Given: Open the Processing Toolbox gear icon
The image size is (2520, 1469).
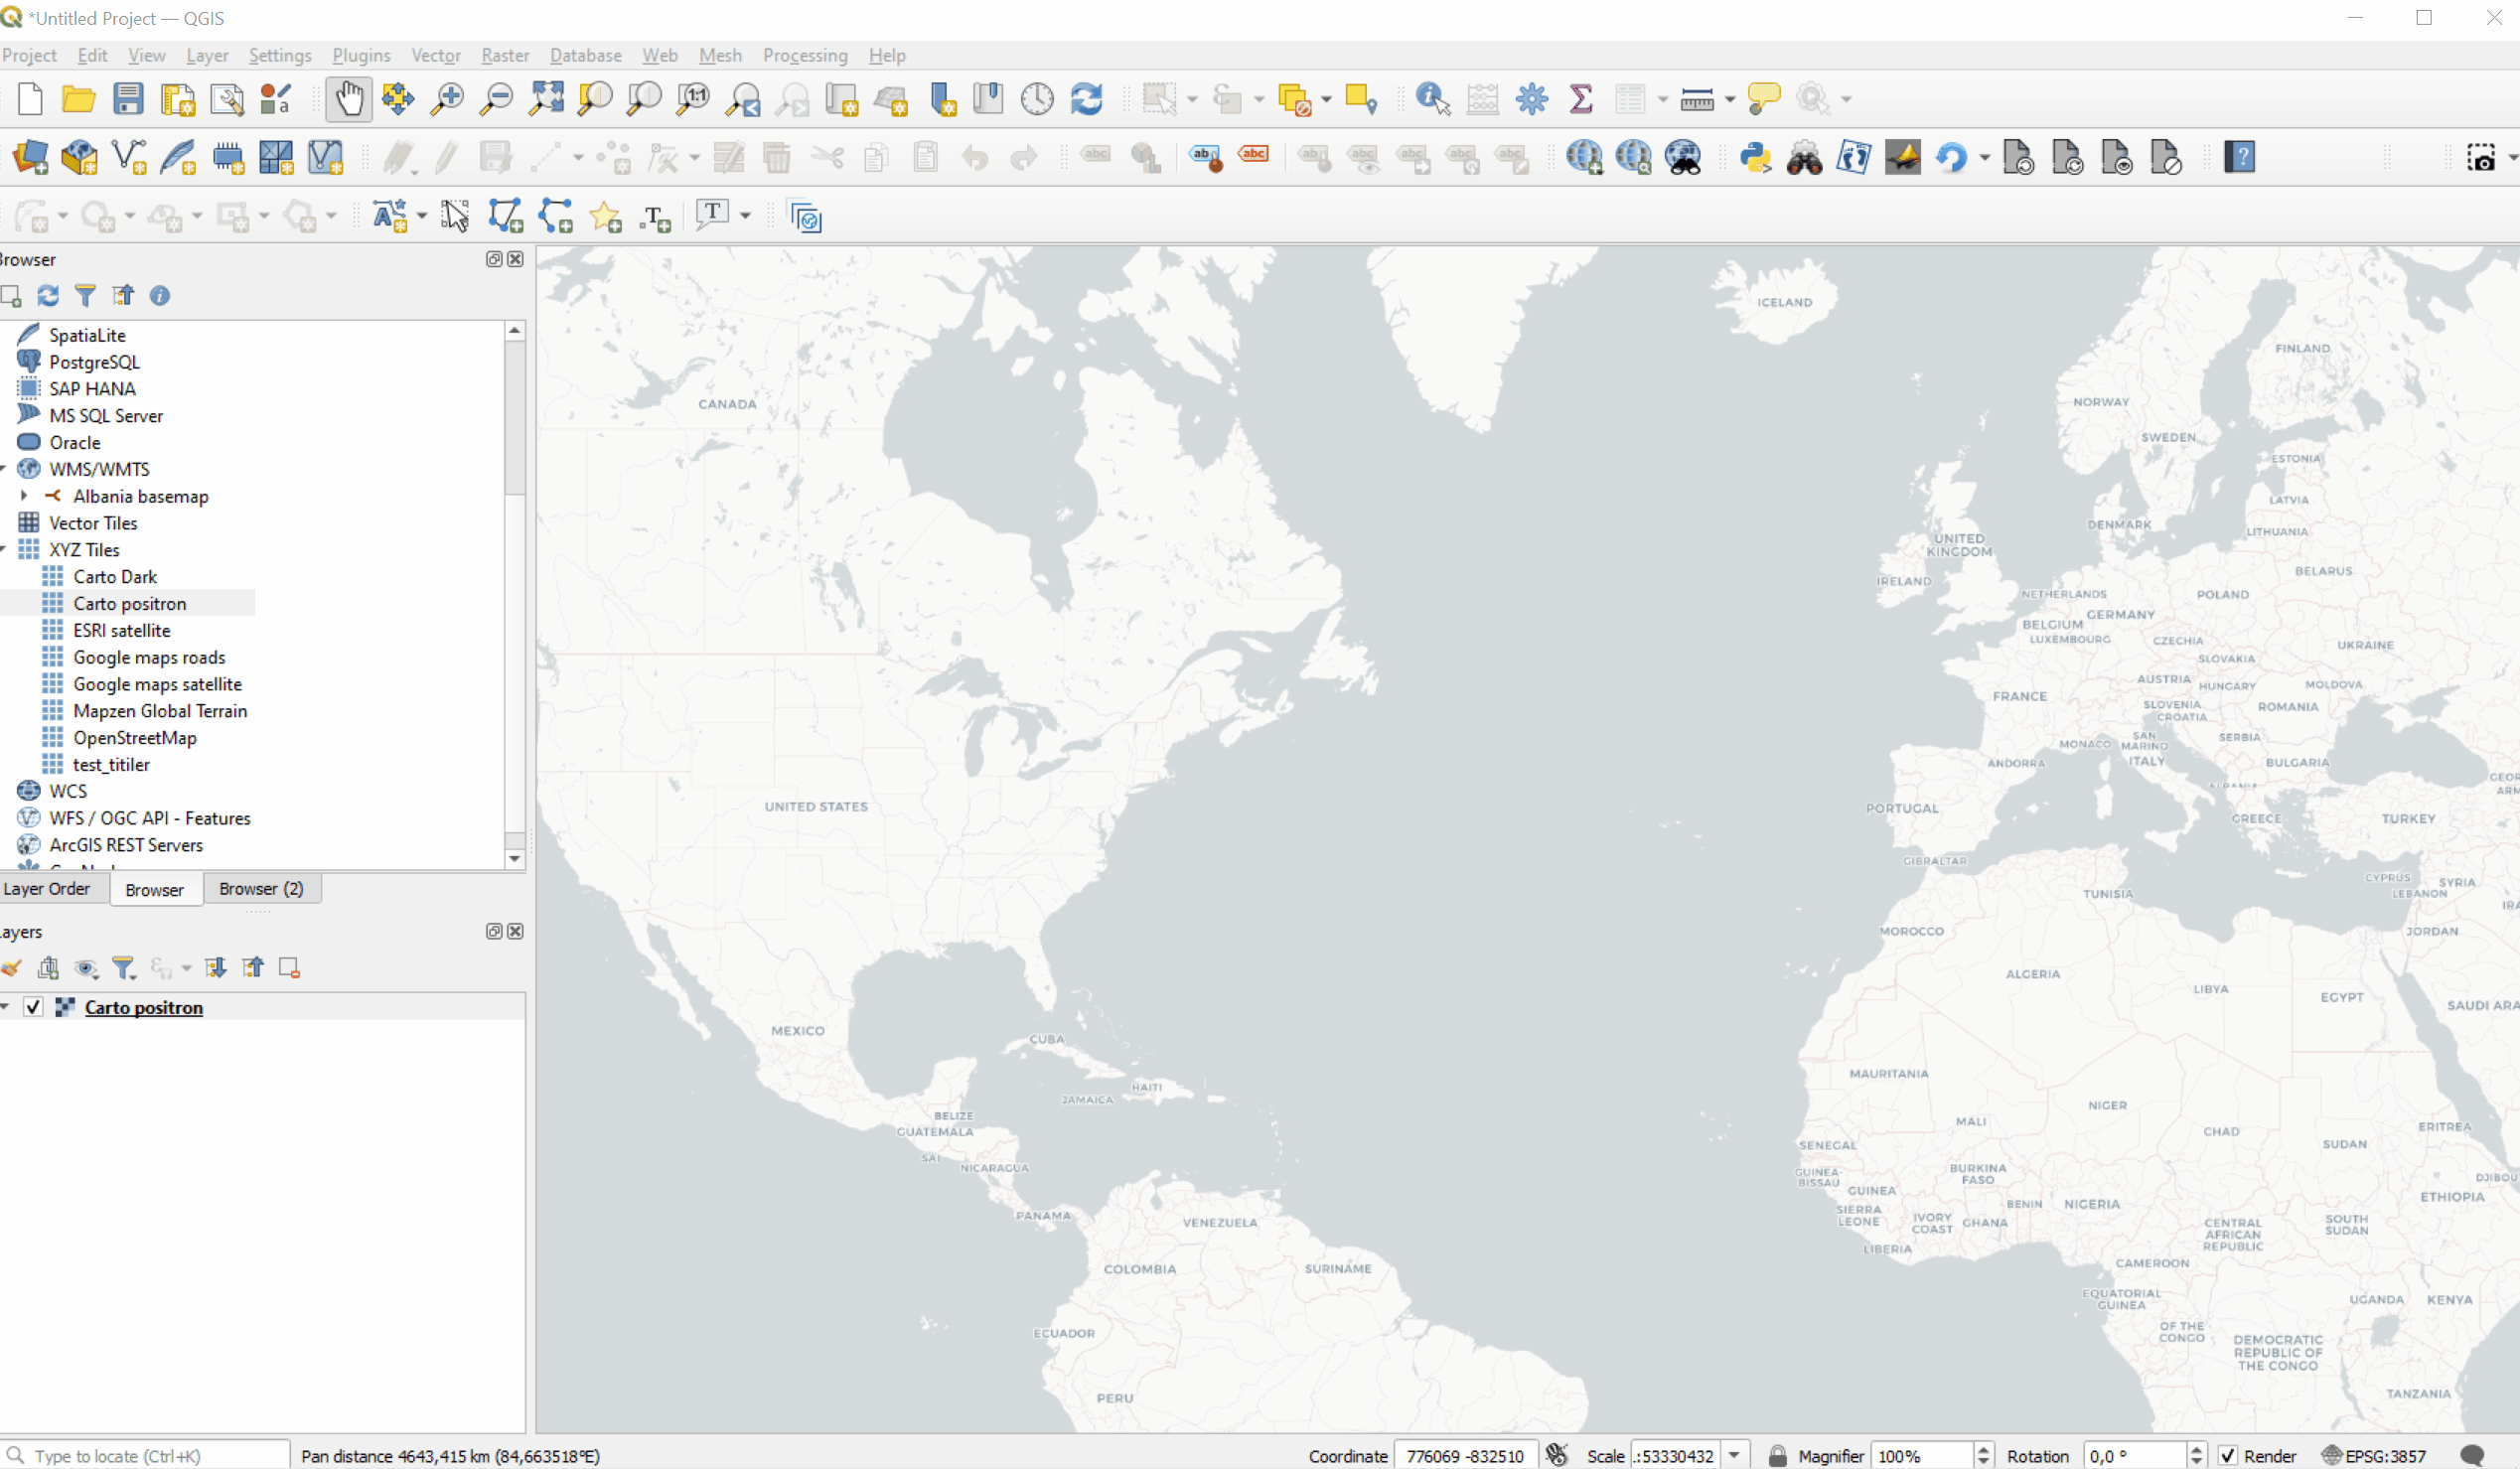Looking at the screenshot, I should (x=1531, y=99).
